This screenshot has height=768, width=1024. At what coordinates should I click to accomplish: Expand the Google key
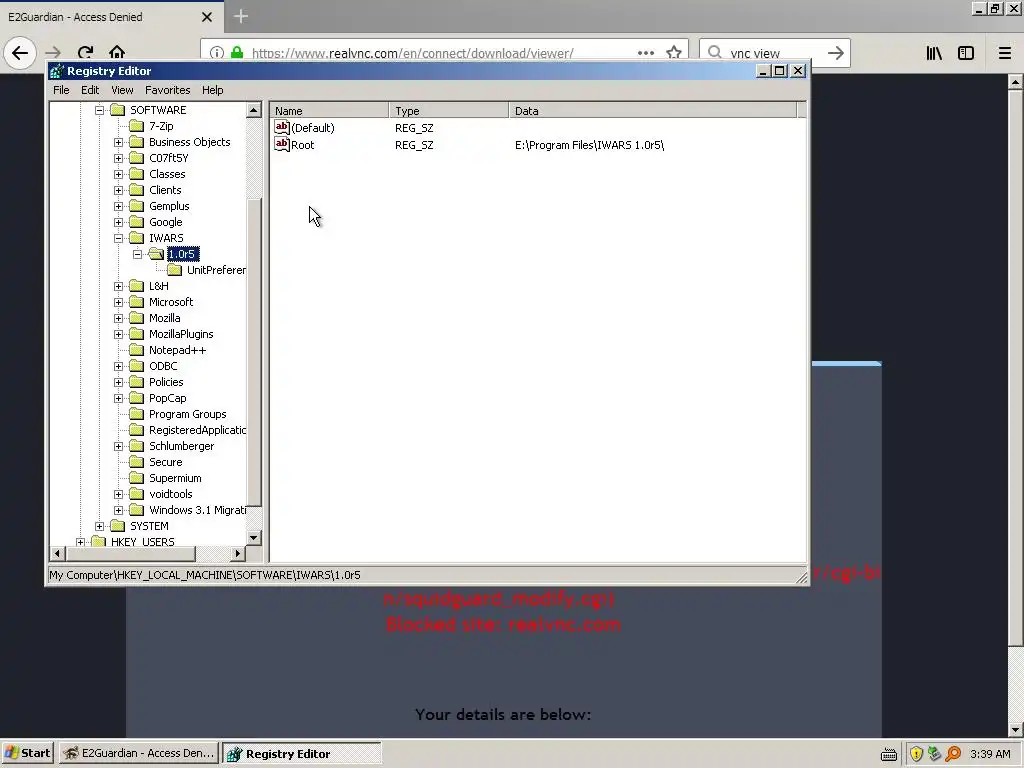(118, 222)
